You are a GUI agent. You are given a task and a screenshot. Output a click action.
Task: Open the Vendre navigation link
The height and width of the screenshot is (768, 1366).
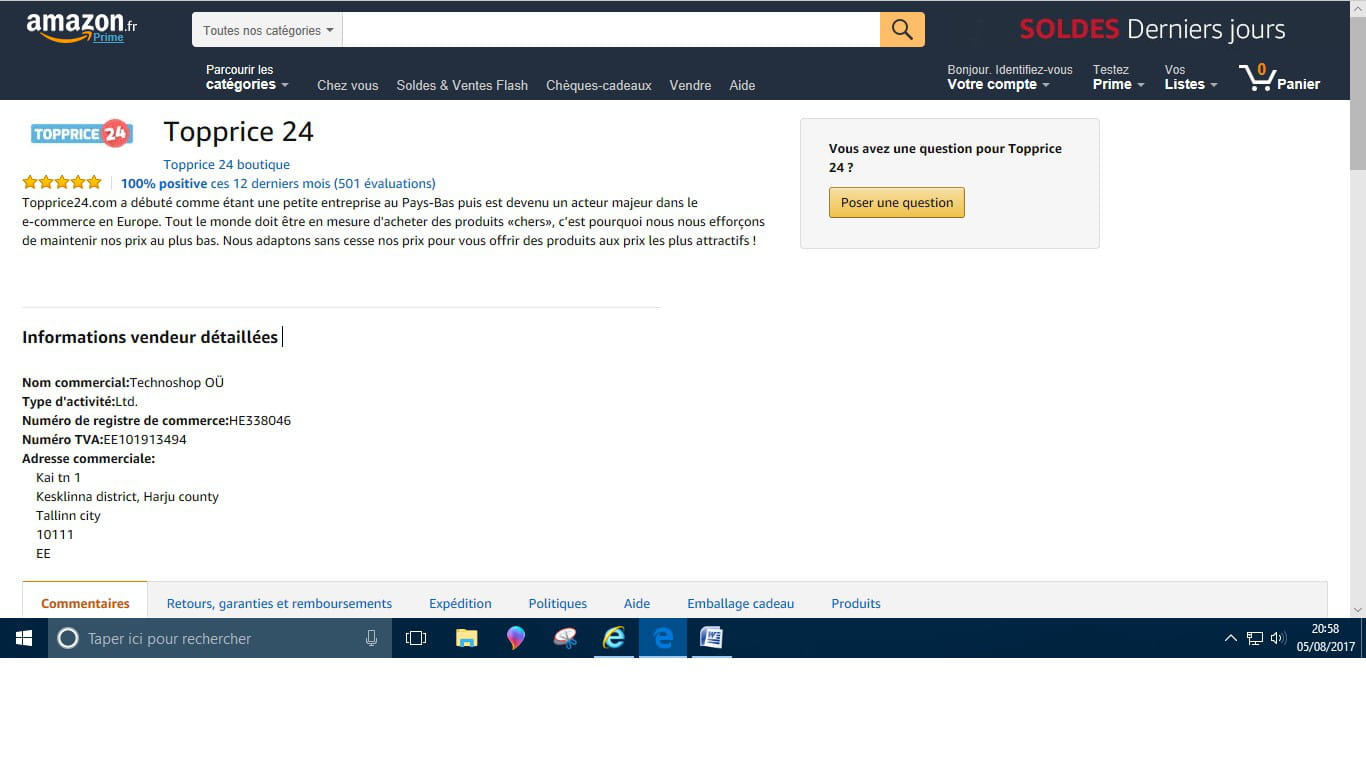(690, 85)
